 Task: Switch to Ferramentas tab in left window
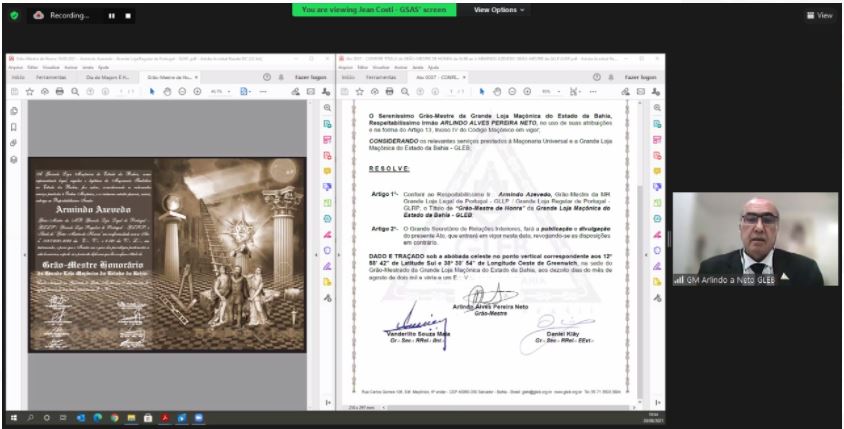[50, 76]
